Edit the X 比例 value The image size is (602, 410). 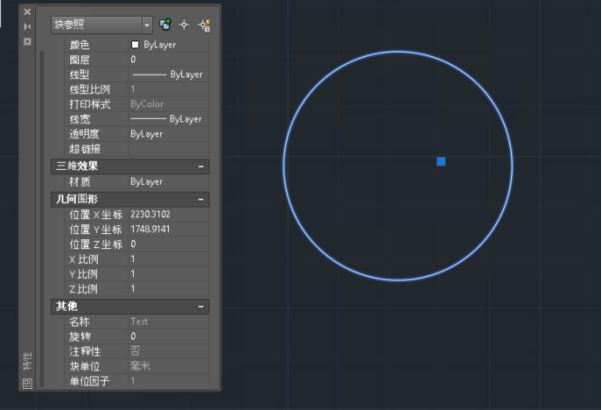[x=169, y=259]
